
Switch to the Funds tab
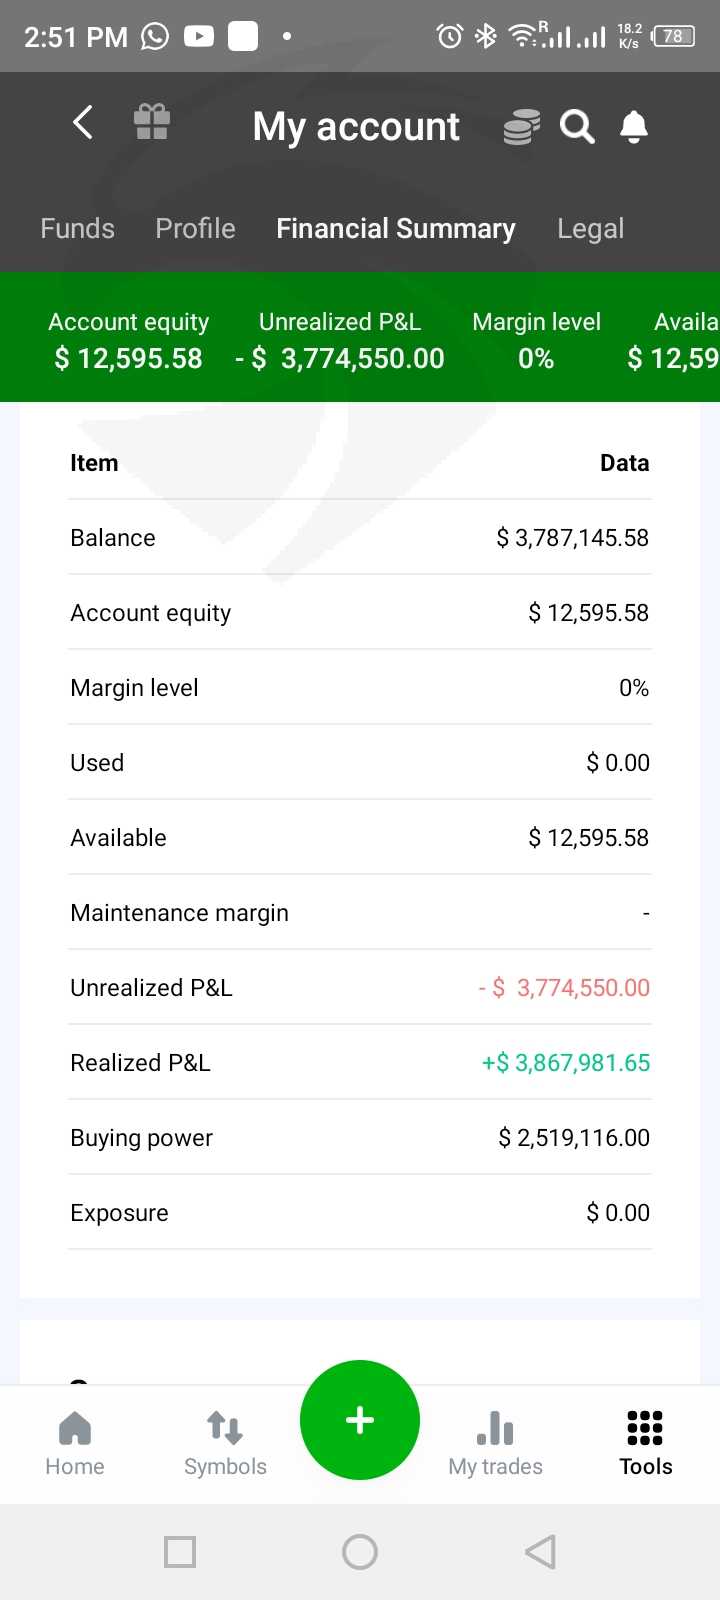point(77,229)
